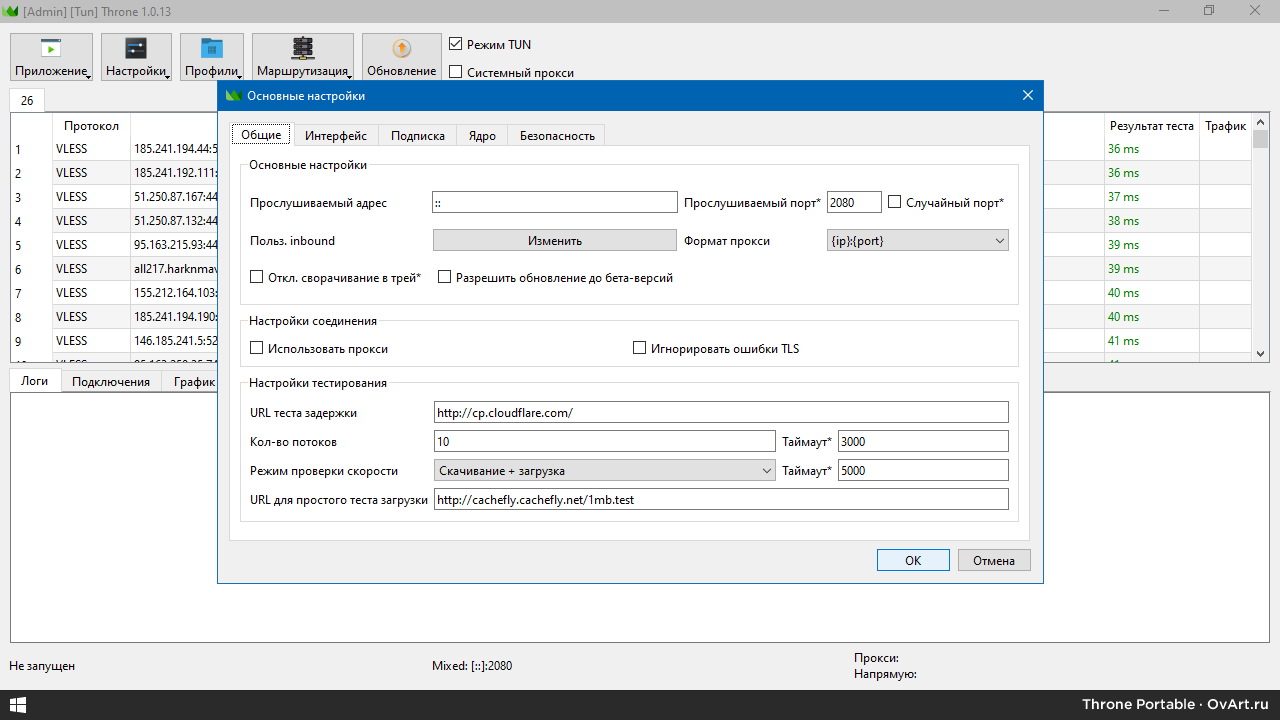
Task: Confirm settings with OK button
Action: [912, 561]
